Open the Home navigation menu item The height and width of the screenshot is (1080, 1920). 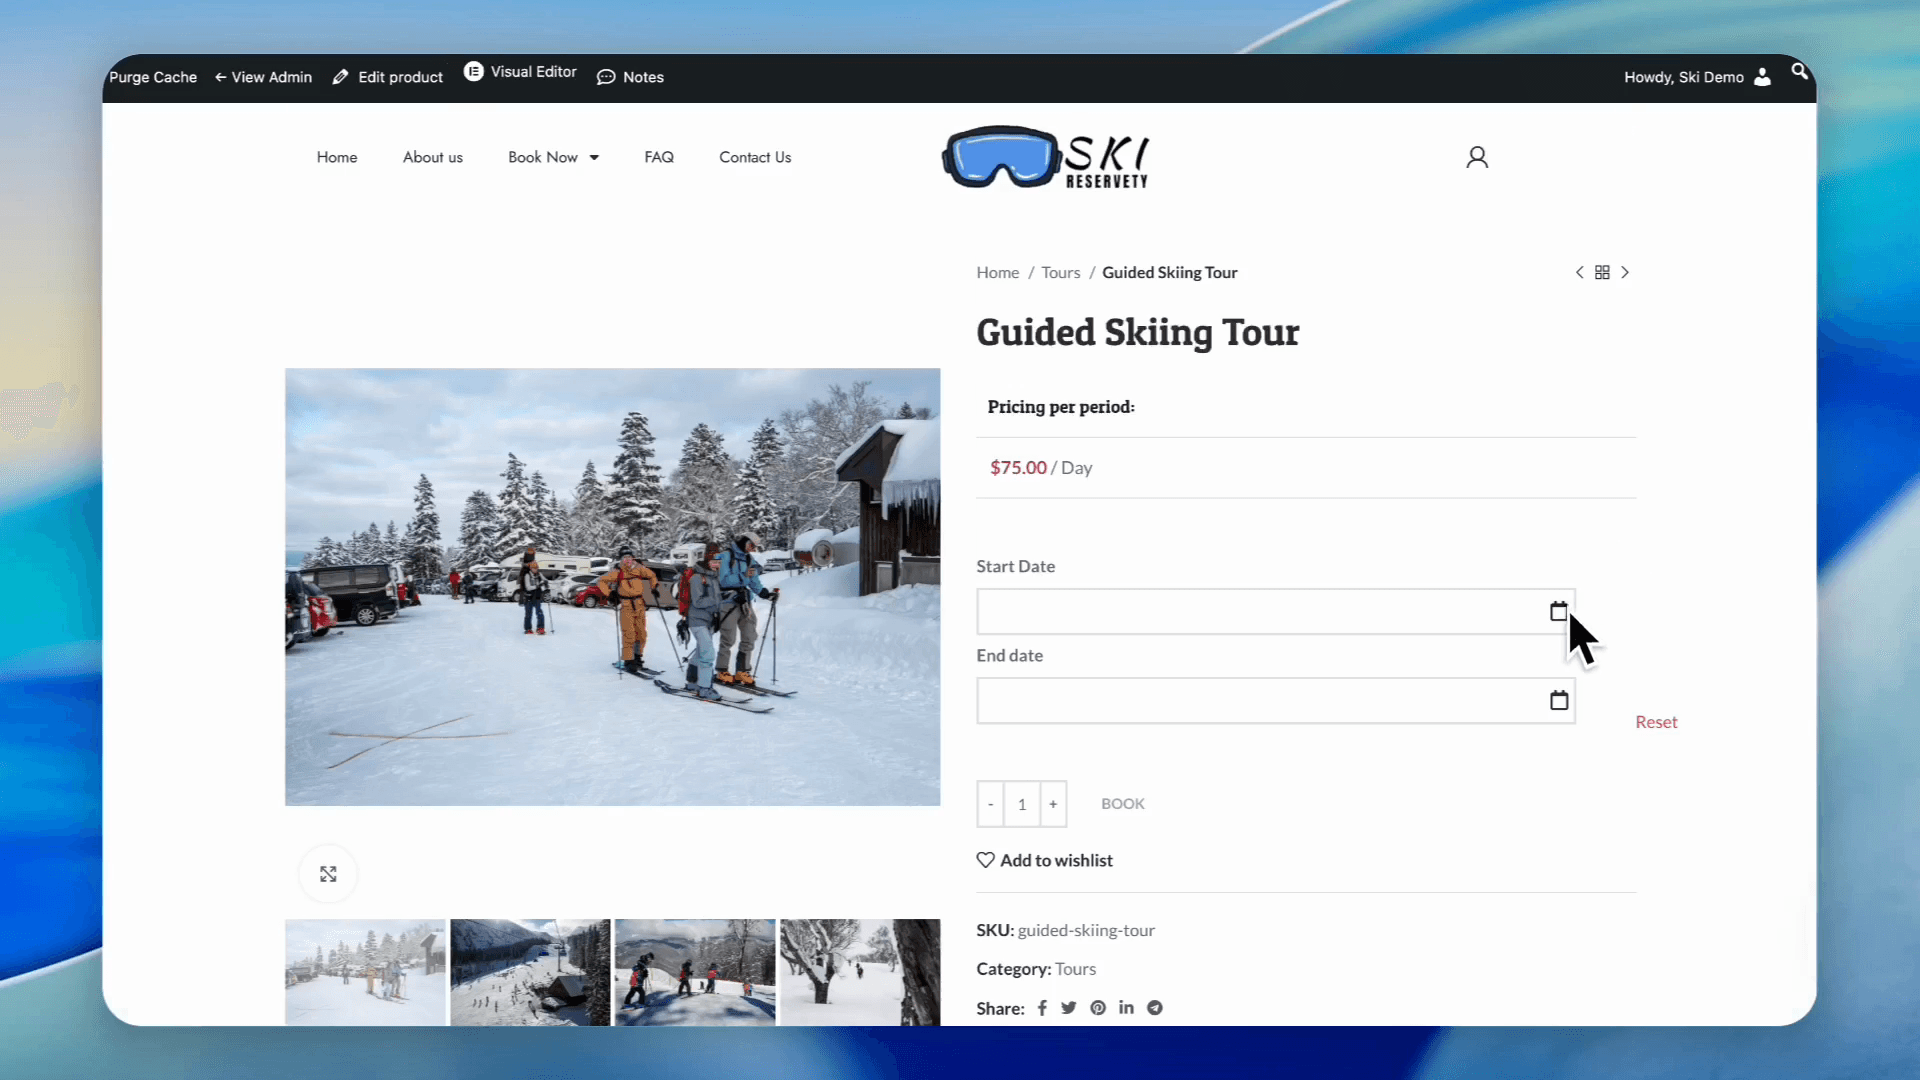pyautogui.click(x=337, y=157)
